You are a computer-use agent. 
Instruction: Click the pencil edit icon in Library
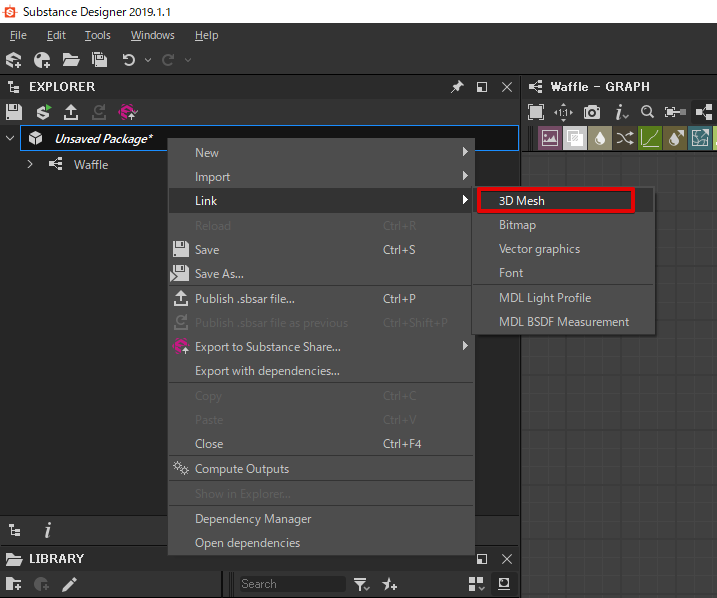pos(69,584)
